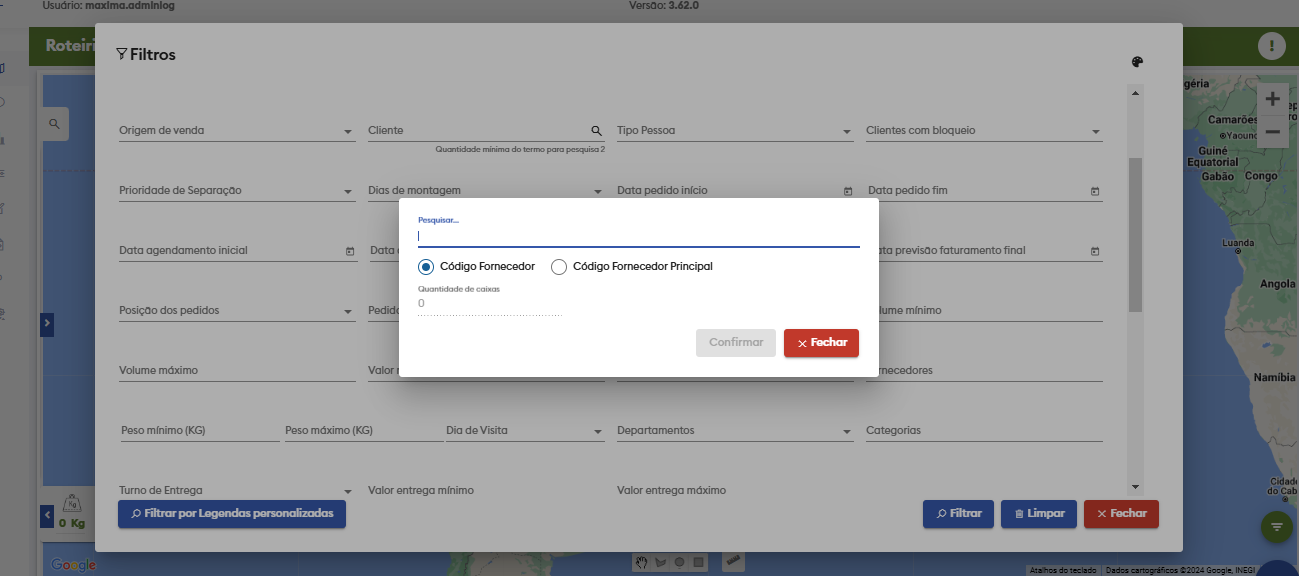
Task: Click the magnifier icon in Cliente field
Action: pos(596,131)
